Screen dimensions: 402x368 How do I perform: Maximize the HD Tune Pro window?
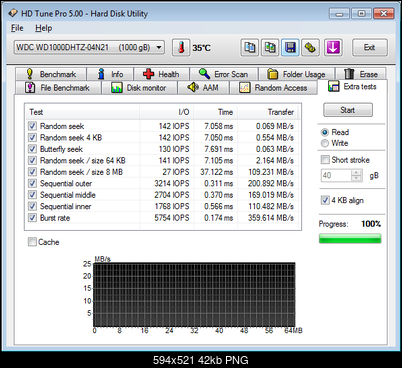(361, 14)
